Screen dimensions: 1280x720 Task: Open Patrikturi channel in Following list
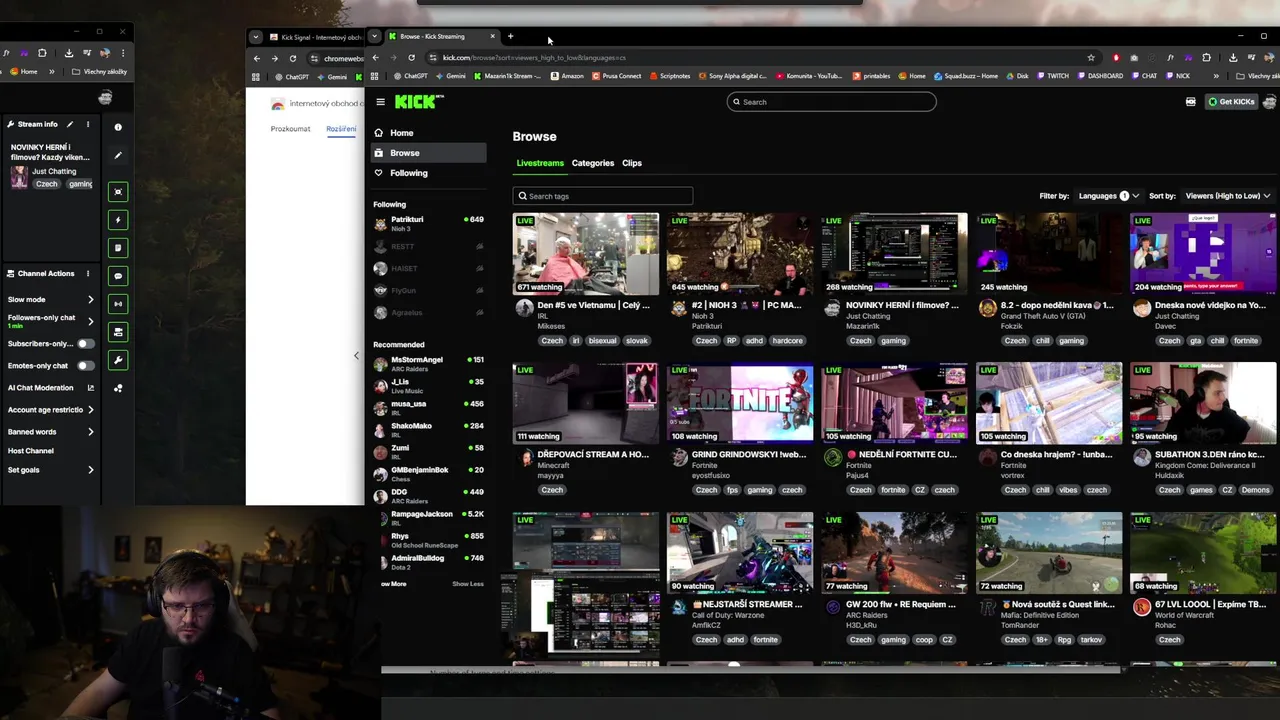click(428, 223)
